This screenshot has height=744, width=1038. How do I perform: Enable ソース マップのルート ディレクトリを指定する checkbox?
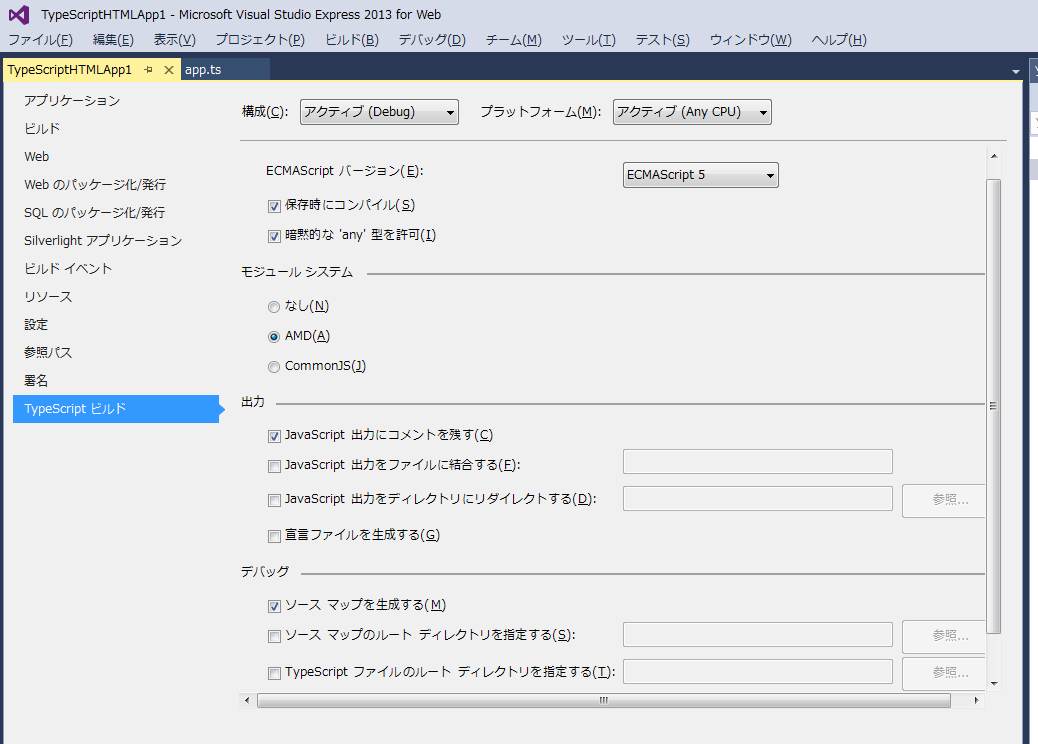pyautogui.click(x=274, y=636)
